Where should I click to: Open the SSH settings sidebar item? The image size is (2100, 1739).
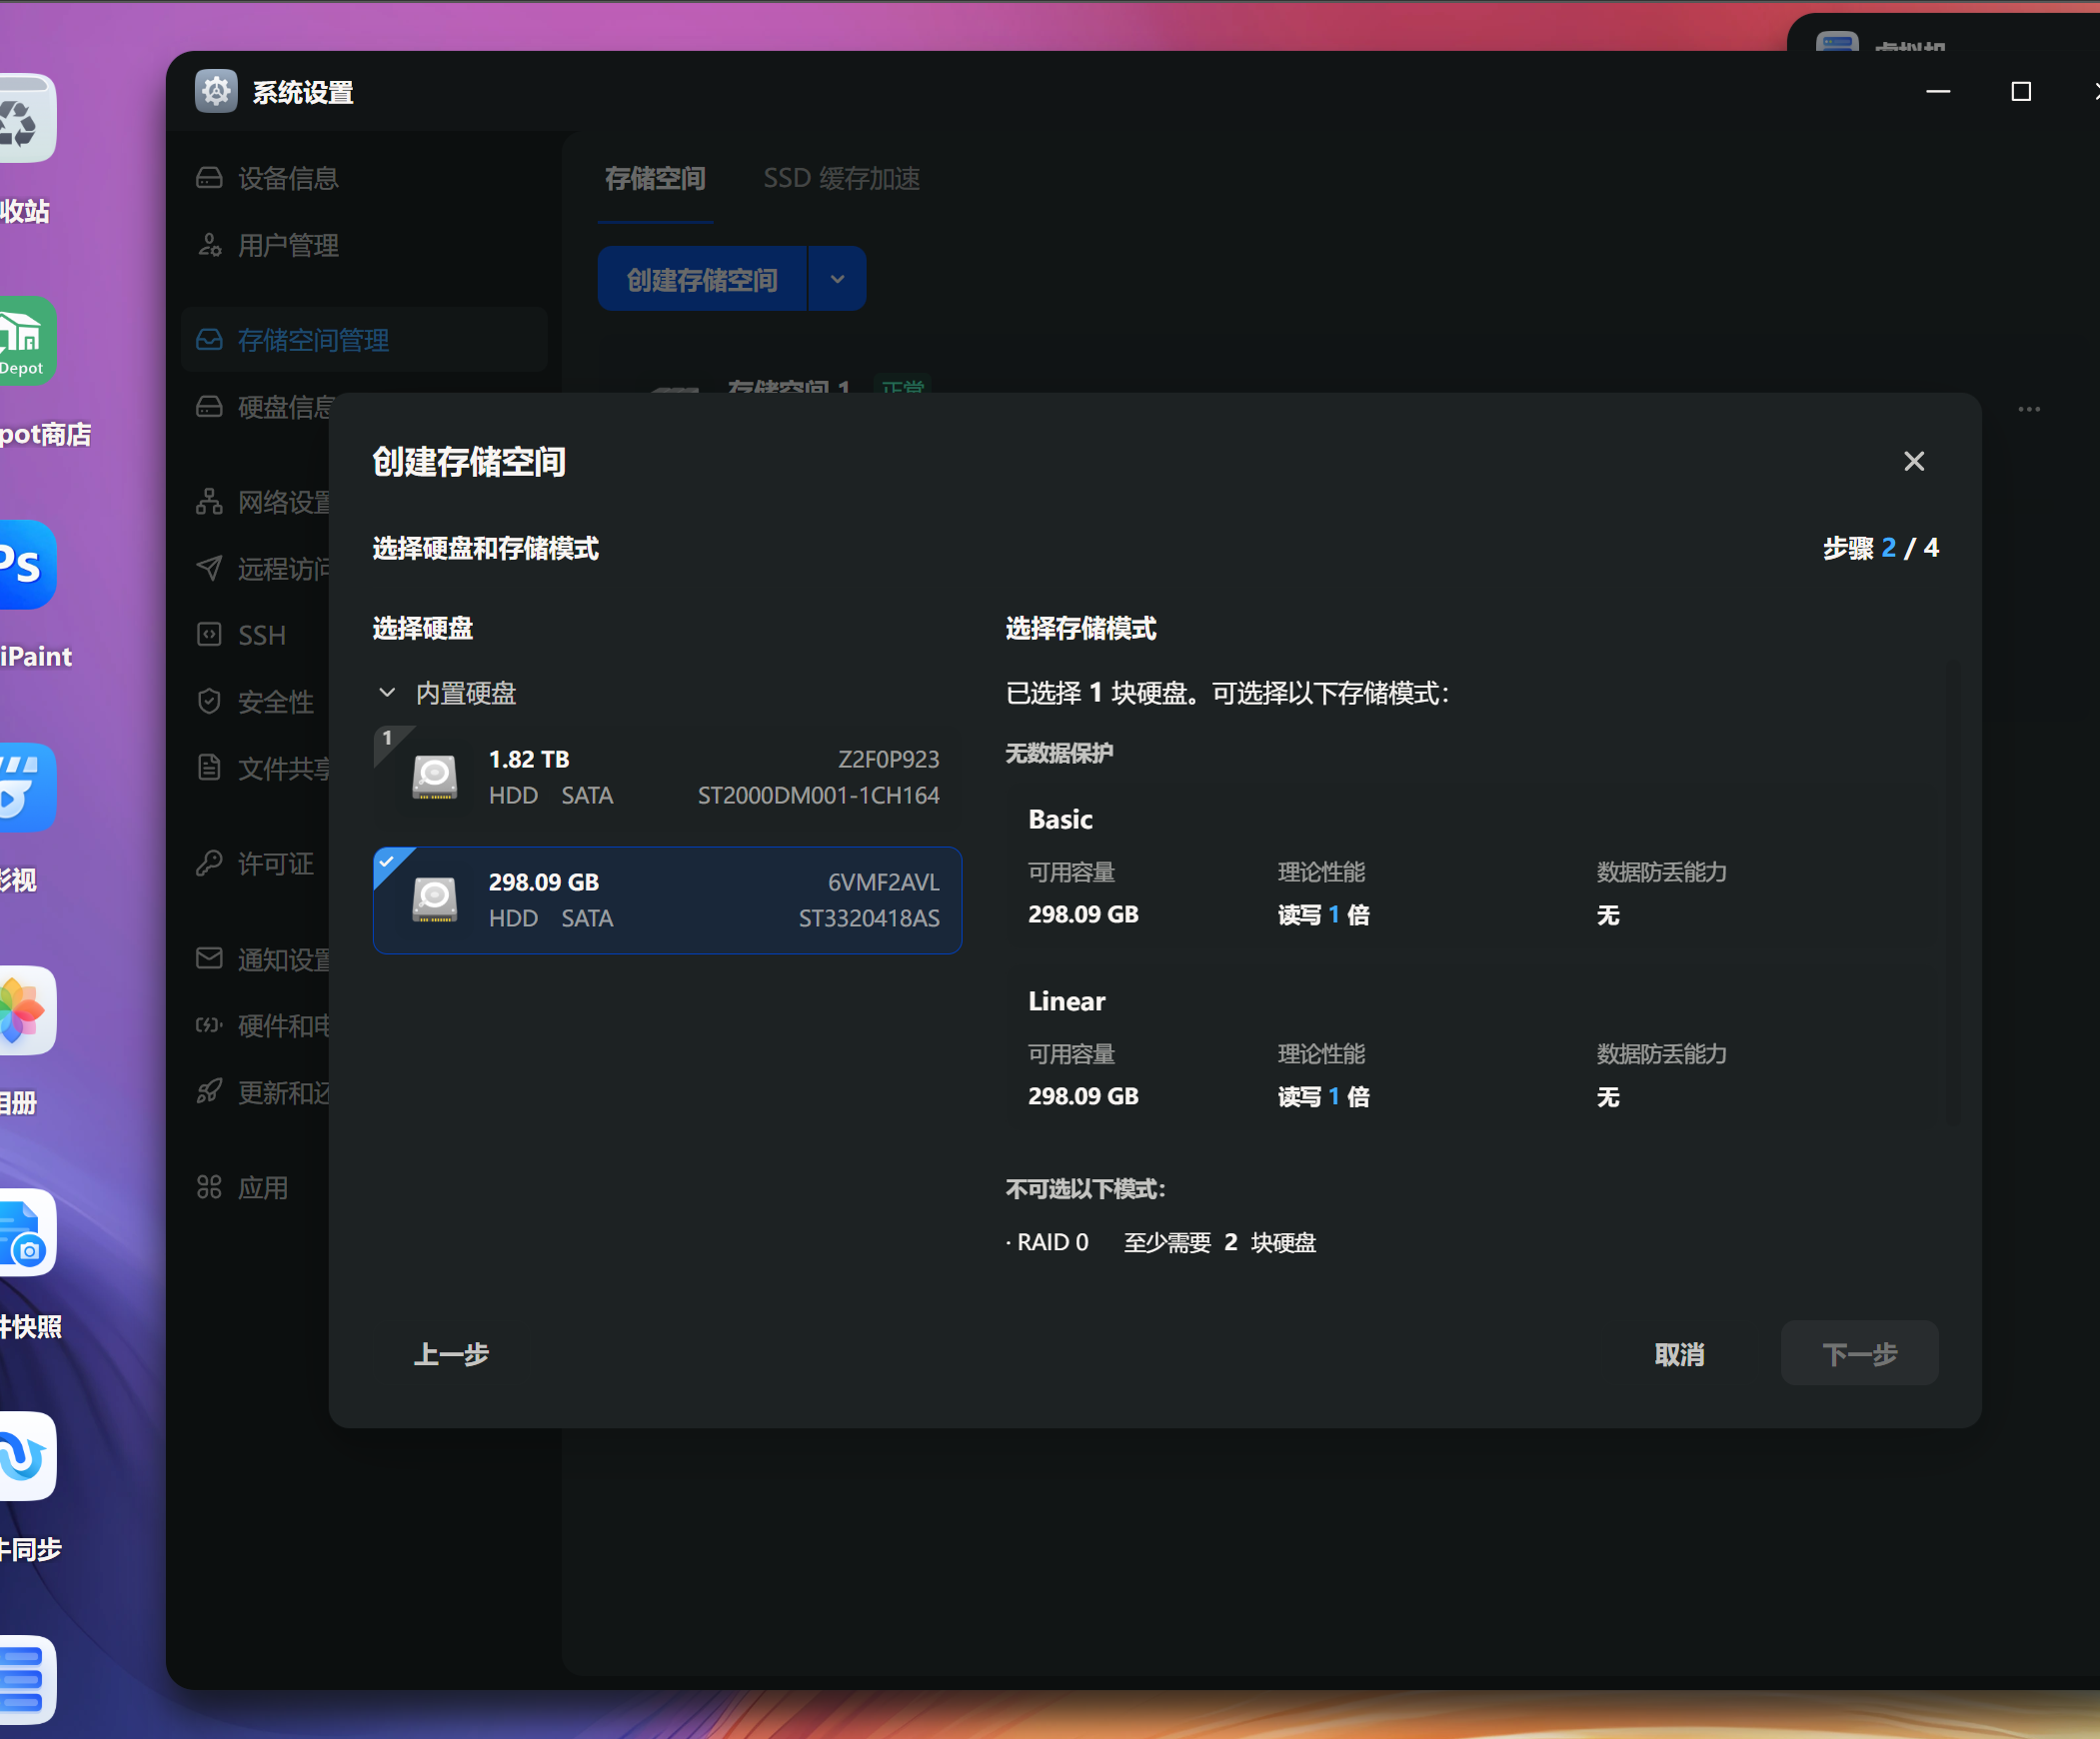click(x=261, y=635)
